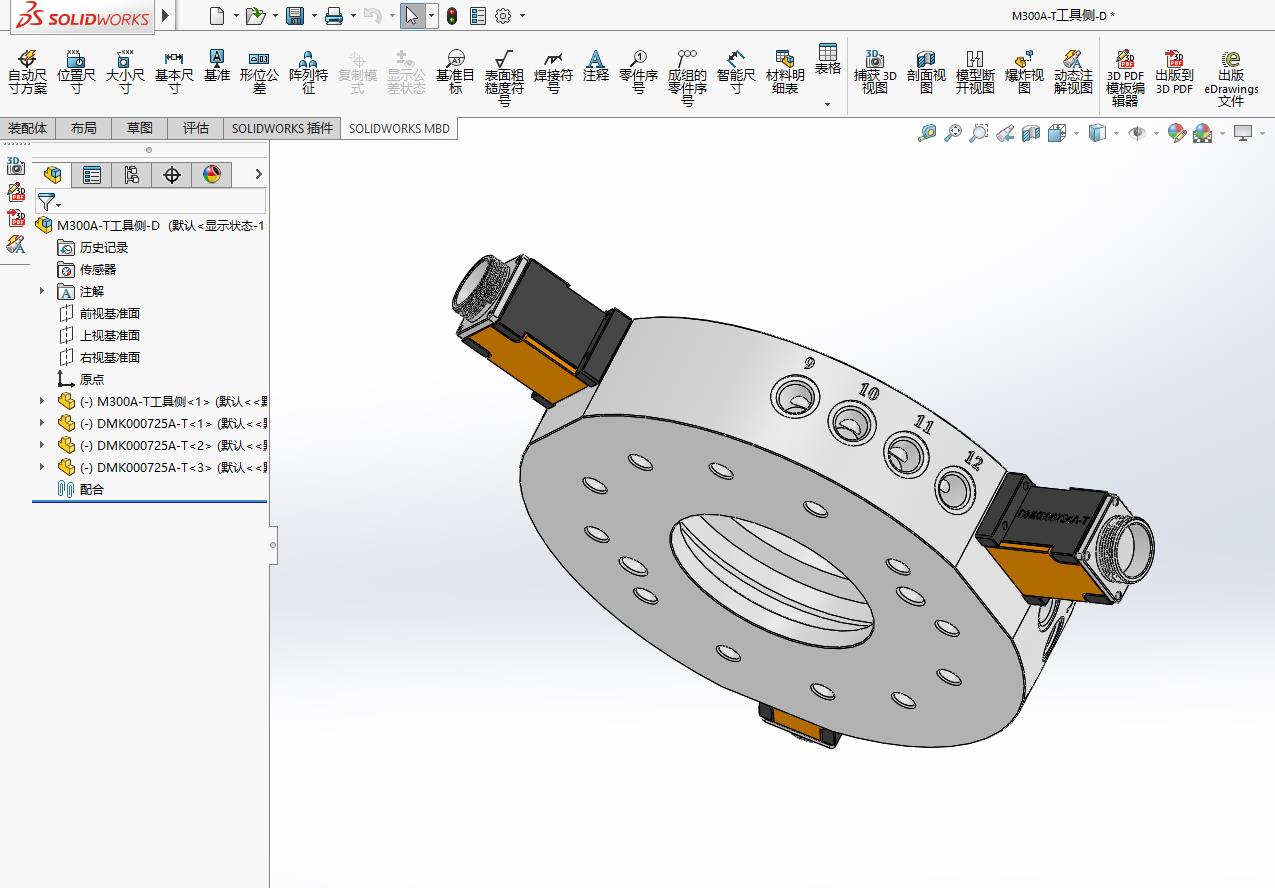This screenshot has width=1275, height=888.
Task: Open the dropdown arrow beside Open file
Action: (x=275, y=16)
